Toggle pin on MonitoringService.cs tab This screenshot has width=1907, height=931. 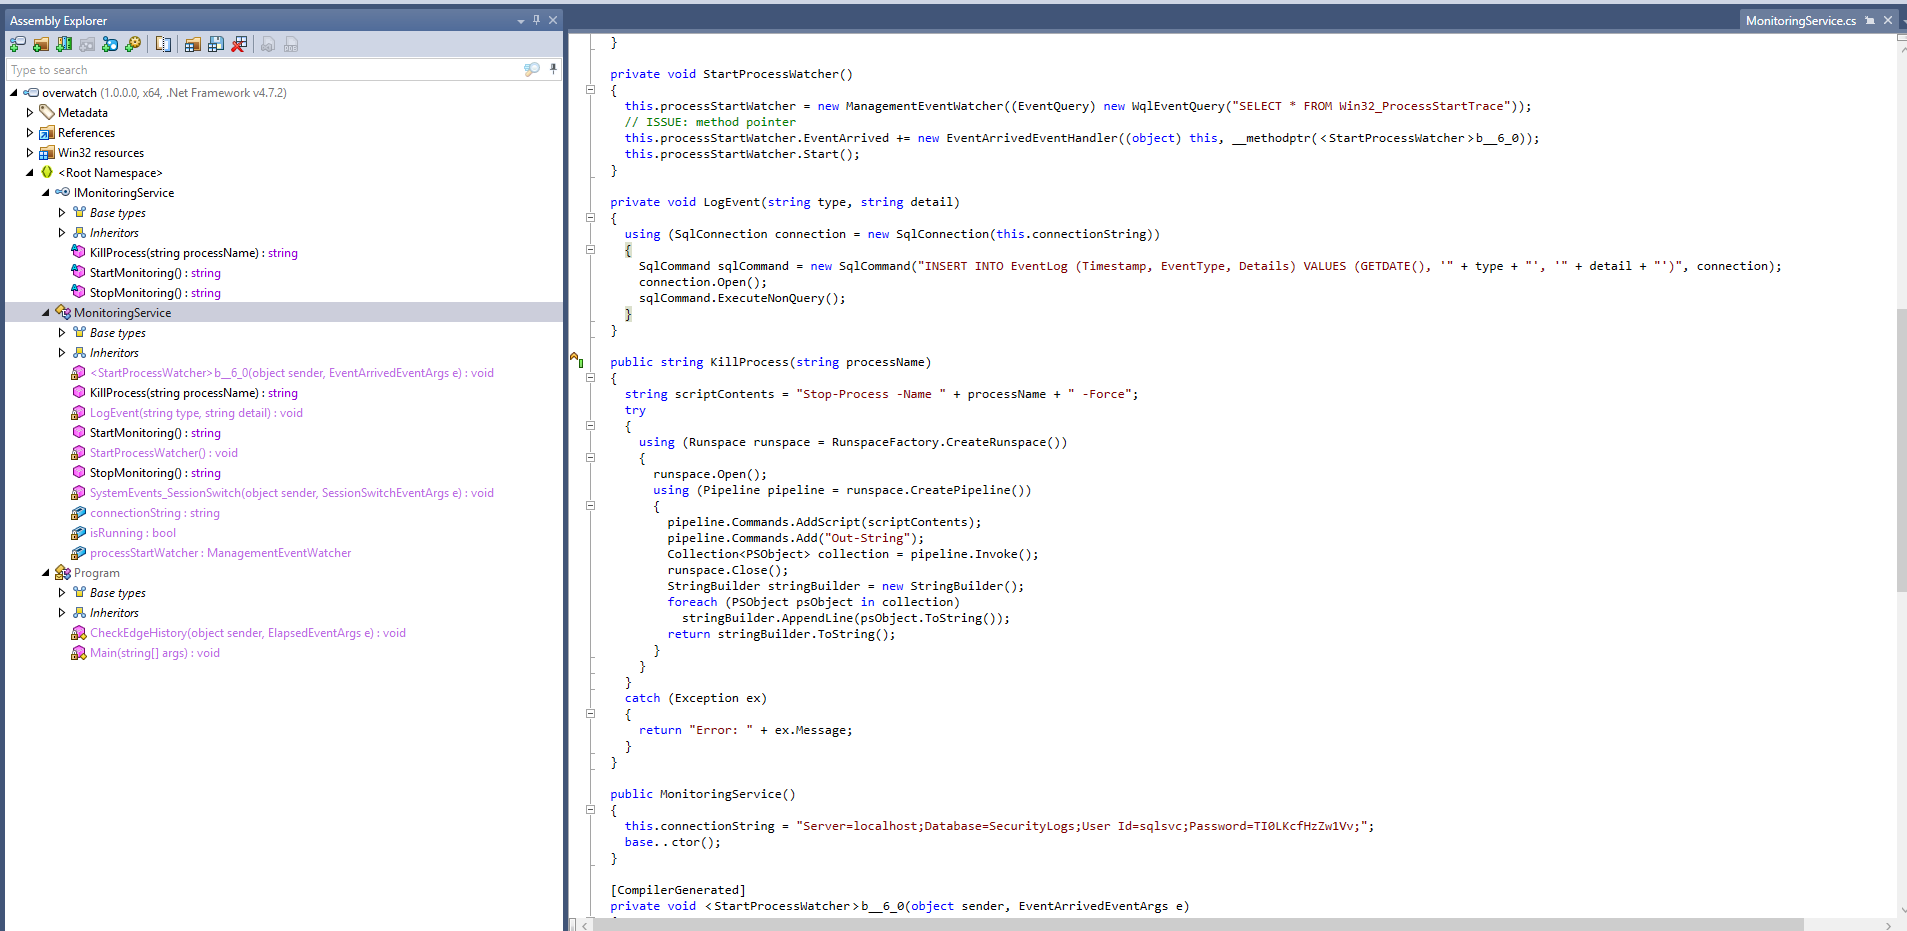pyautogui.click(x=1870, y=20)
